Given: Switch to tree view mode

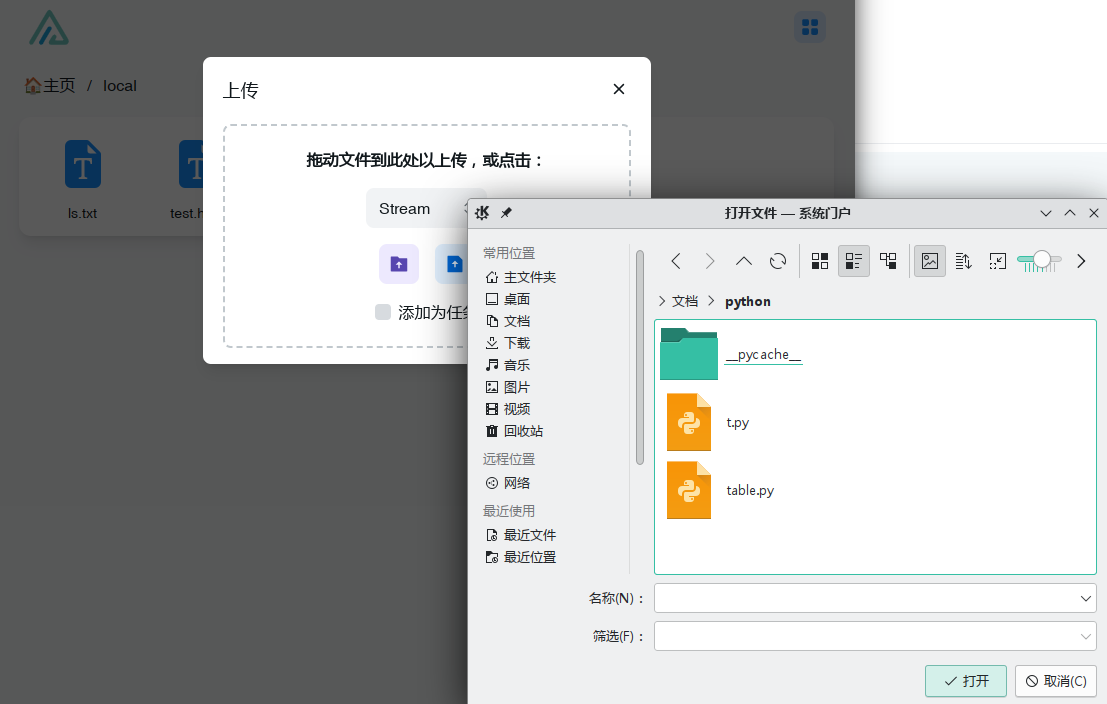Looking at the screenshot, I should tap(888, 261).
